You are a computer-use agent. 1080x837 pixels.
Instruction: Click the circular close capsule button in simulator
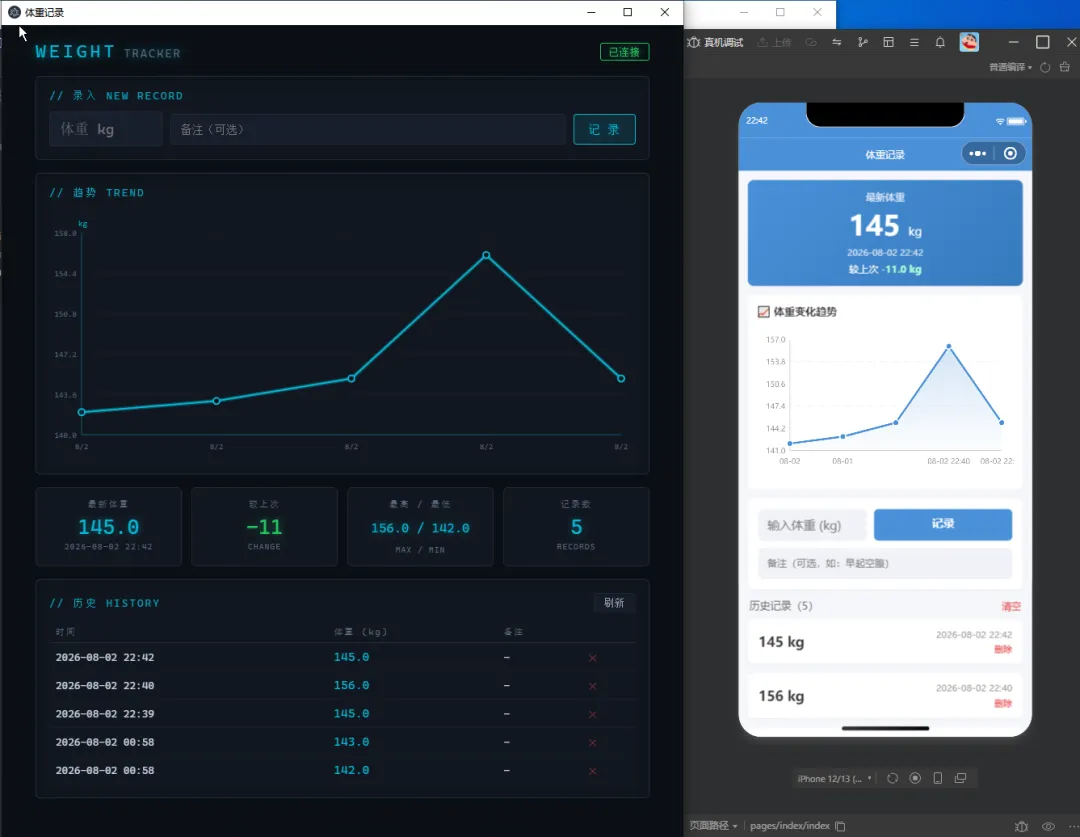coord(1010,154)
